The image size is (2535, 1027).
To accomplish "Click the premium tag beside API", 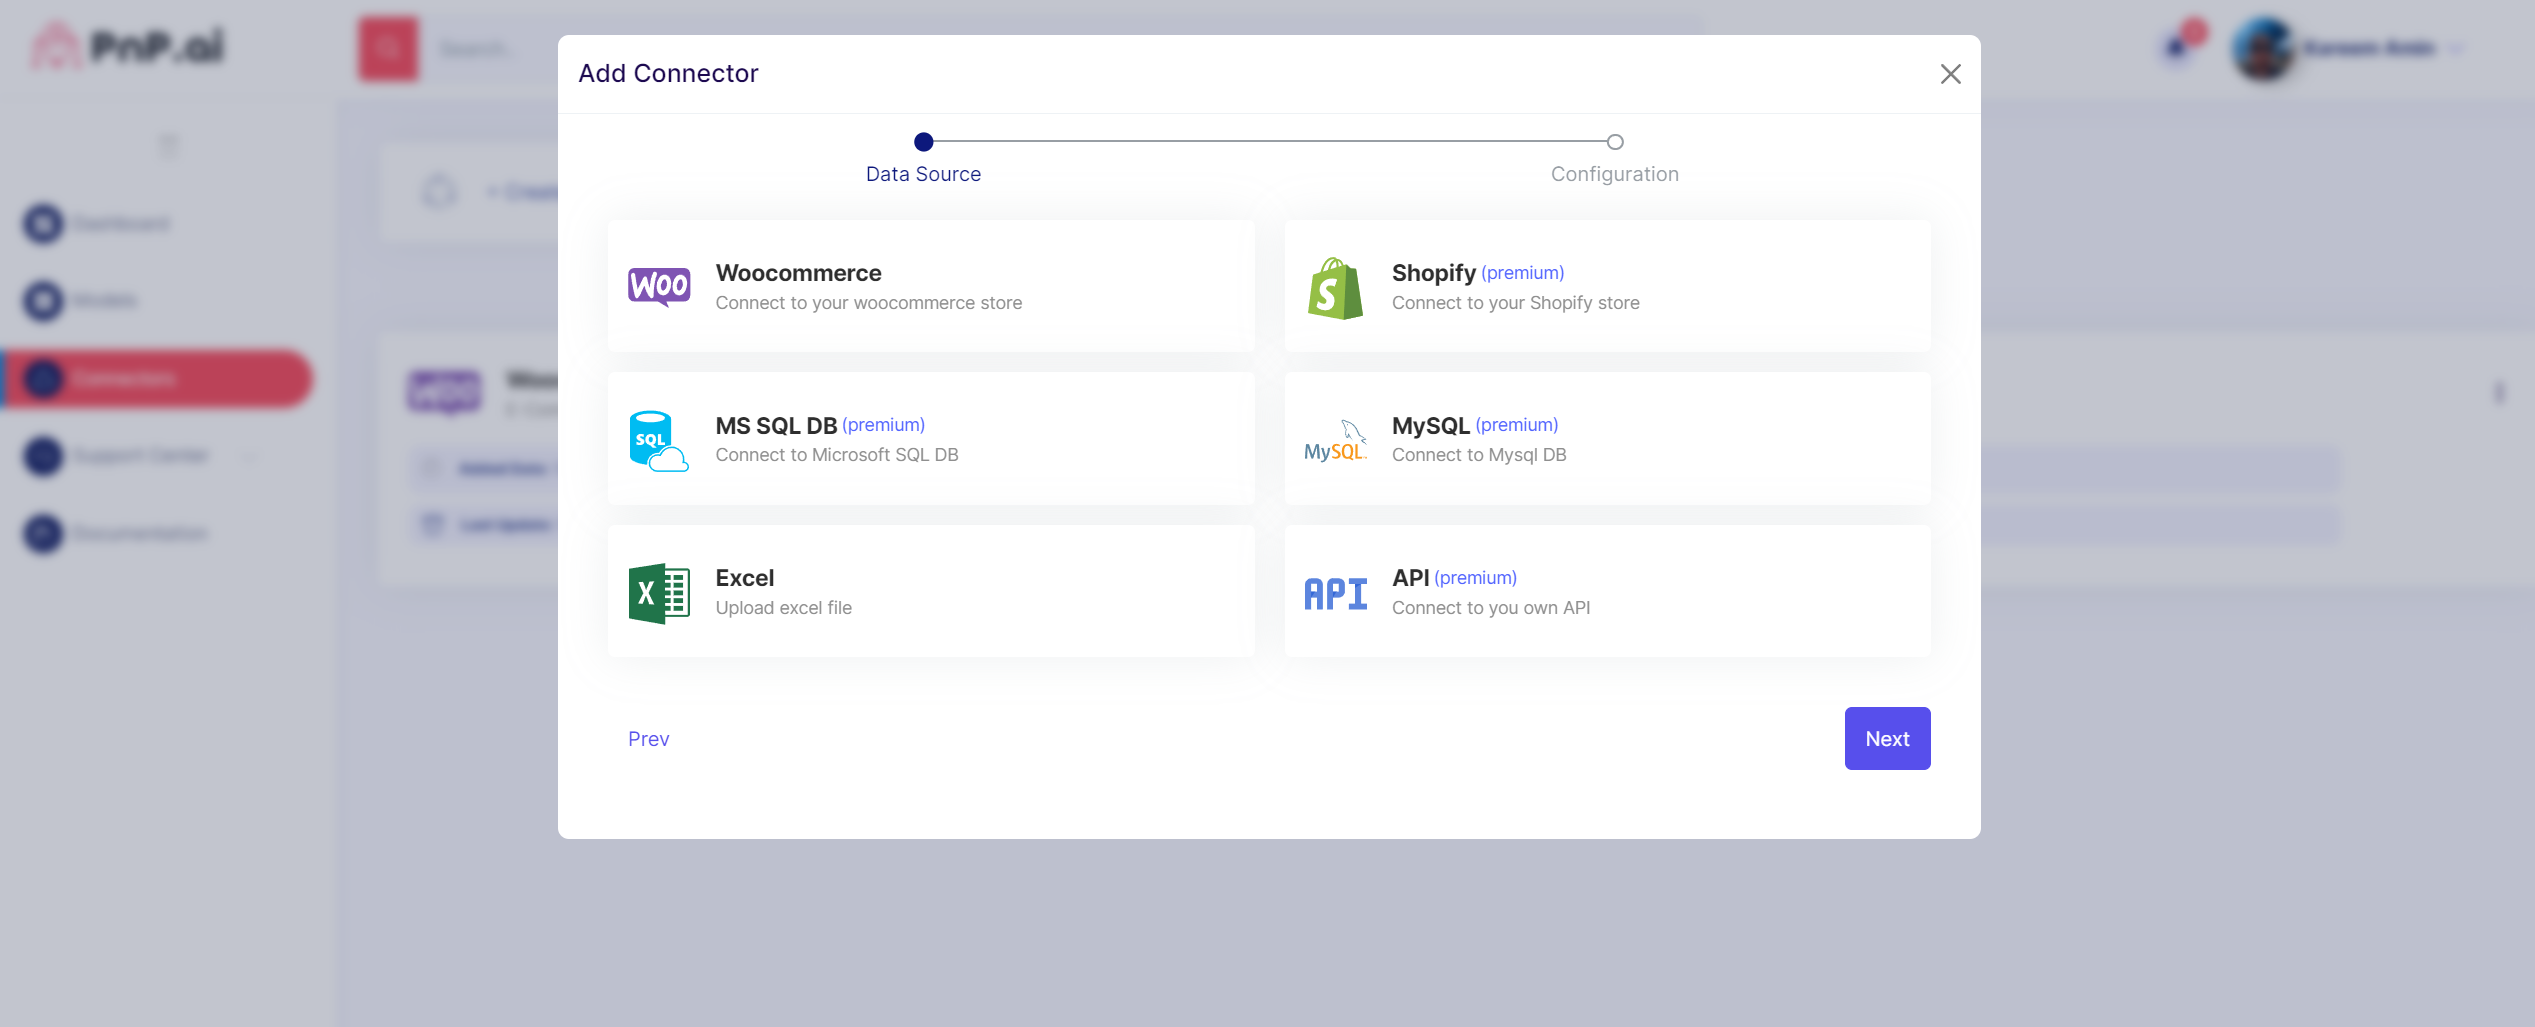I will tap(1476, 578).
